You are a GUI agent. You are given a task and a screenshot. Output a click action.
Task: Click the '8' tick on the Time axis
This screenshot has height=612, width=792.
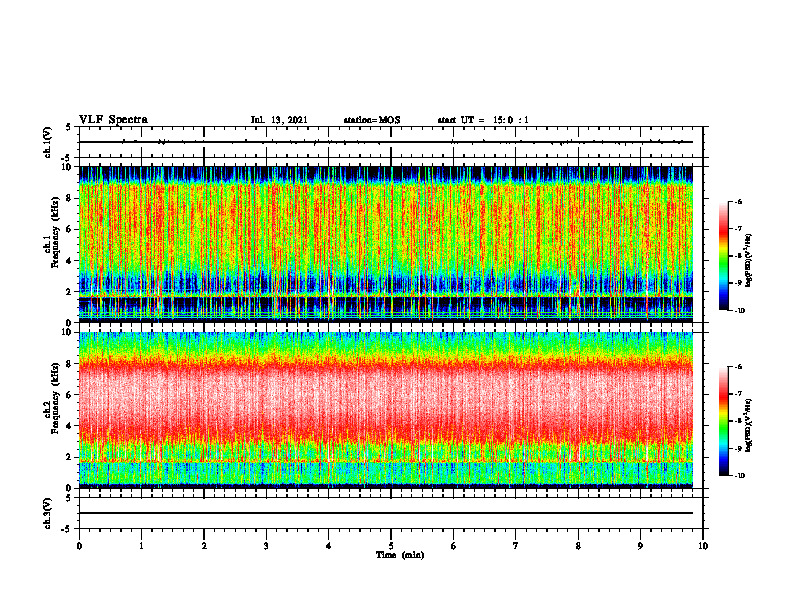tap(578, 546)
